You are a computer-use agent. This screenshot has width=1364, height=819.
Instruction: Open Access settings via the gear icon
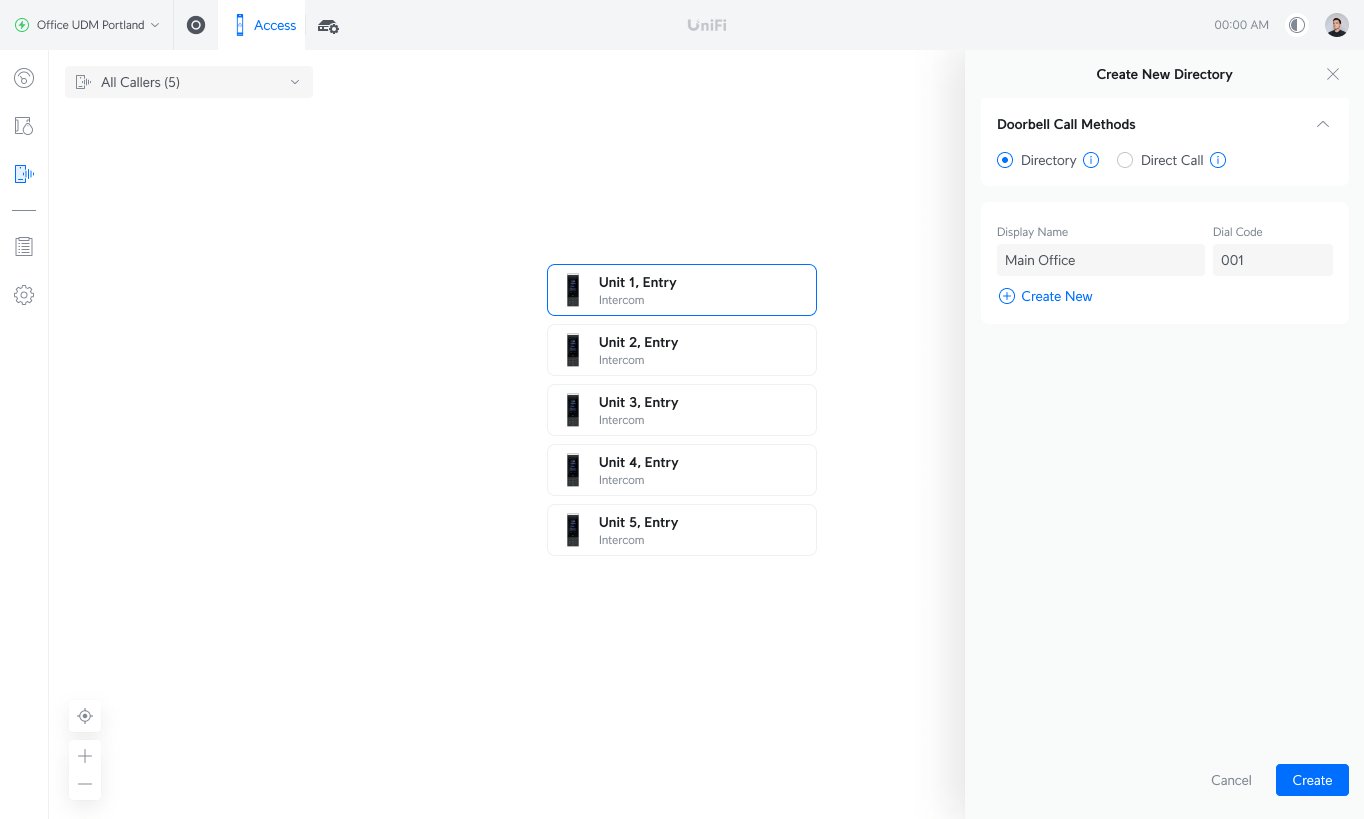[x=24, y=295]
